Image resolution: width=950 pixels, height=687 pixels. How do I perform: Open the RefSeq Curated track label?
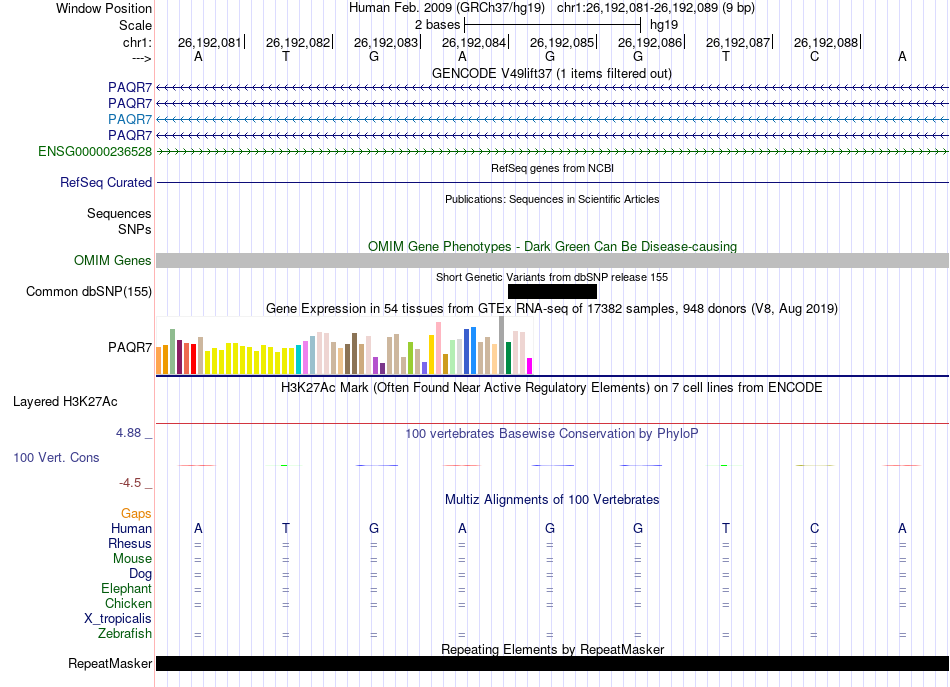106,183
